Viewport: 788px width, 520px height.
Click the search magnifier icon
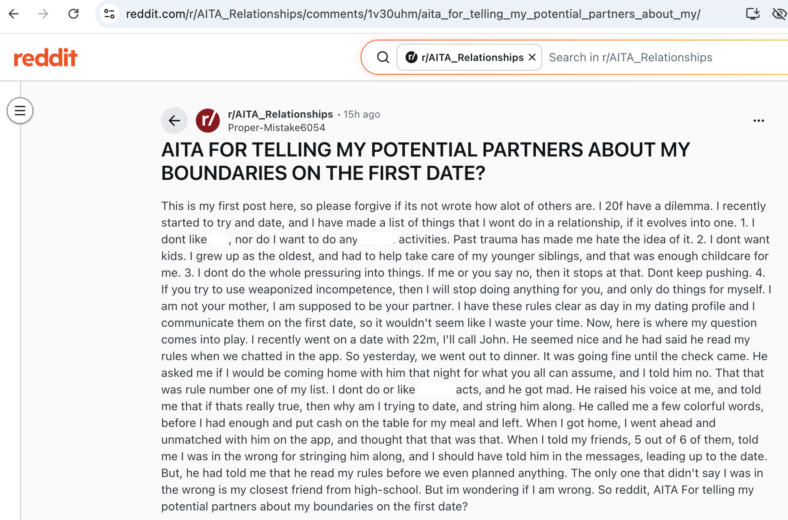point(383,57)
